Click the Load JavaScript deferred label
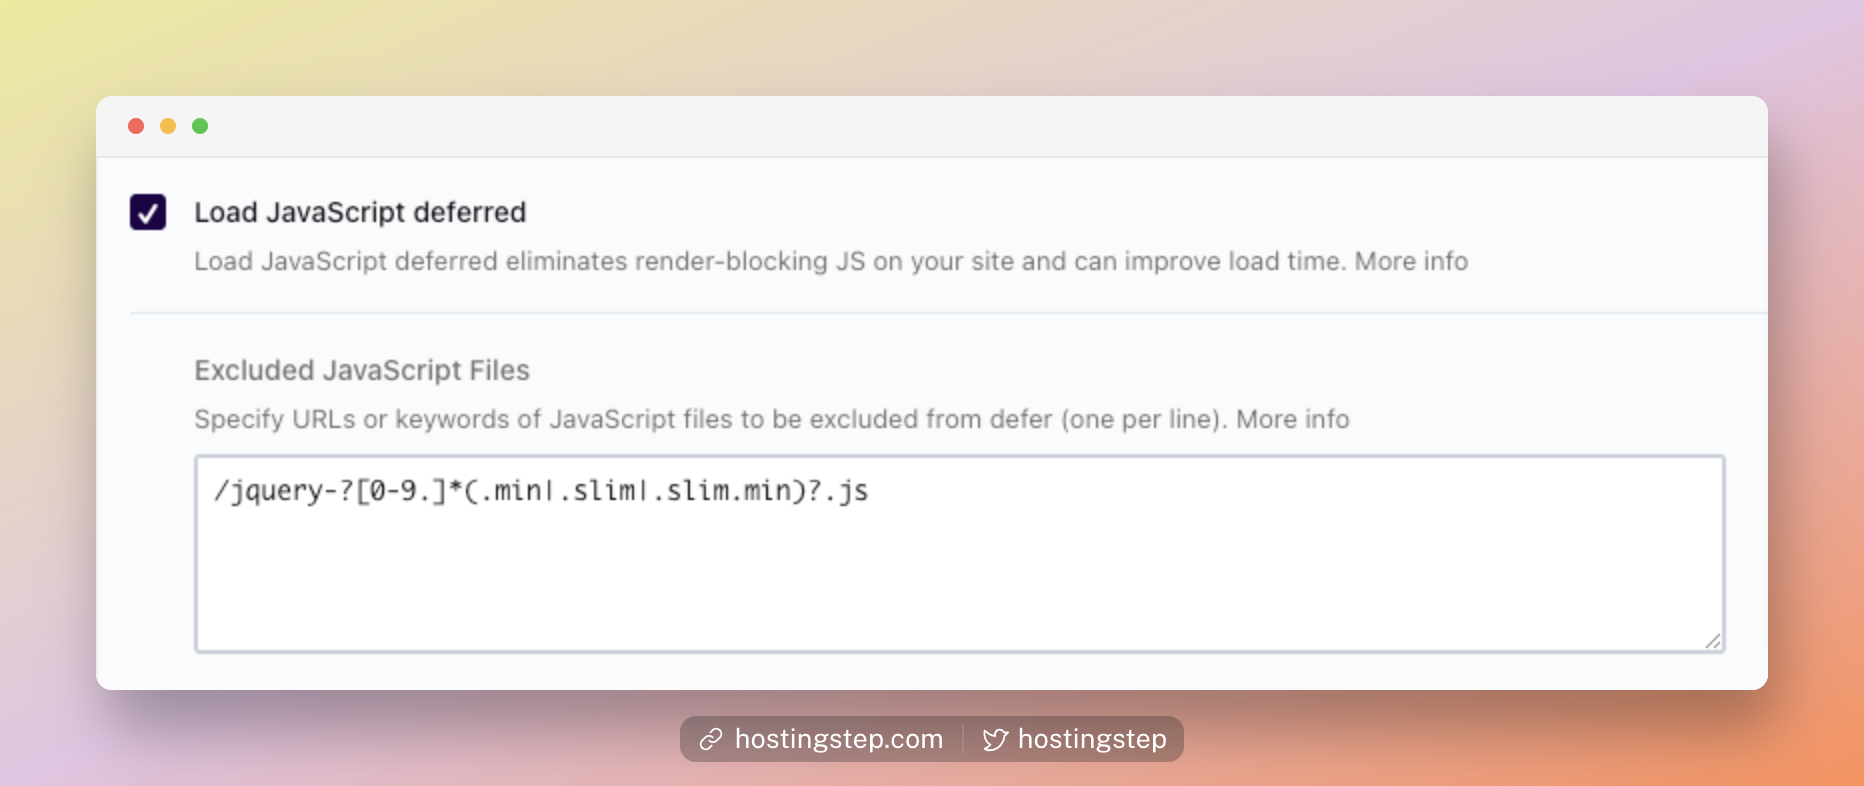This screenshot has width=1864, height=786. (x=360, y=212)
